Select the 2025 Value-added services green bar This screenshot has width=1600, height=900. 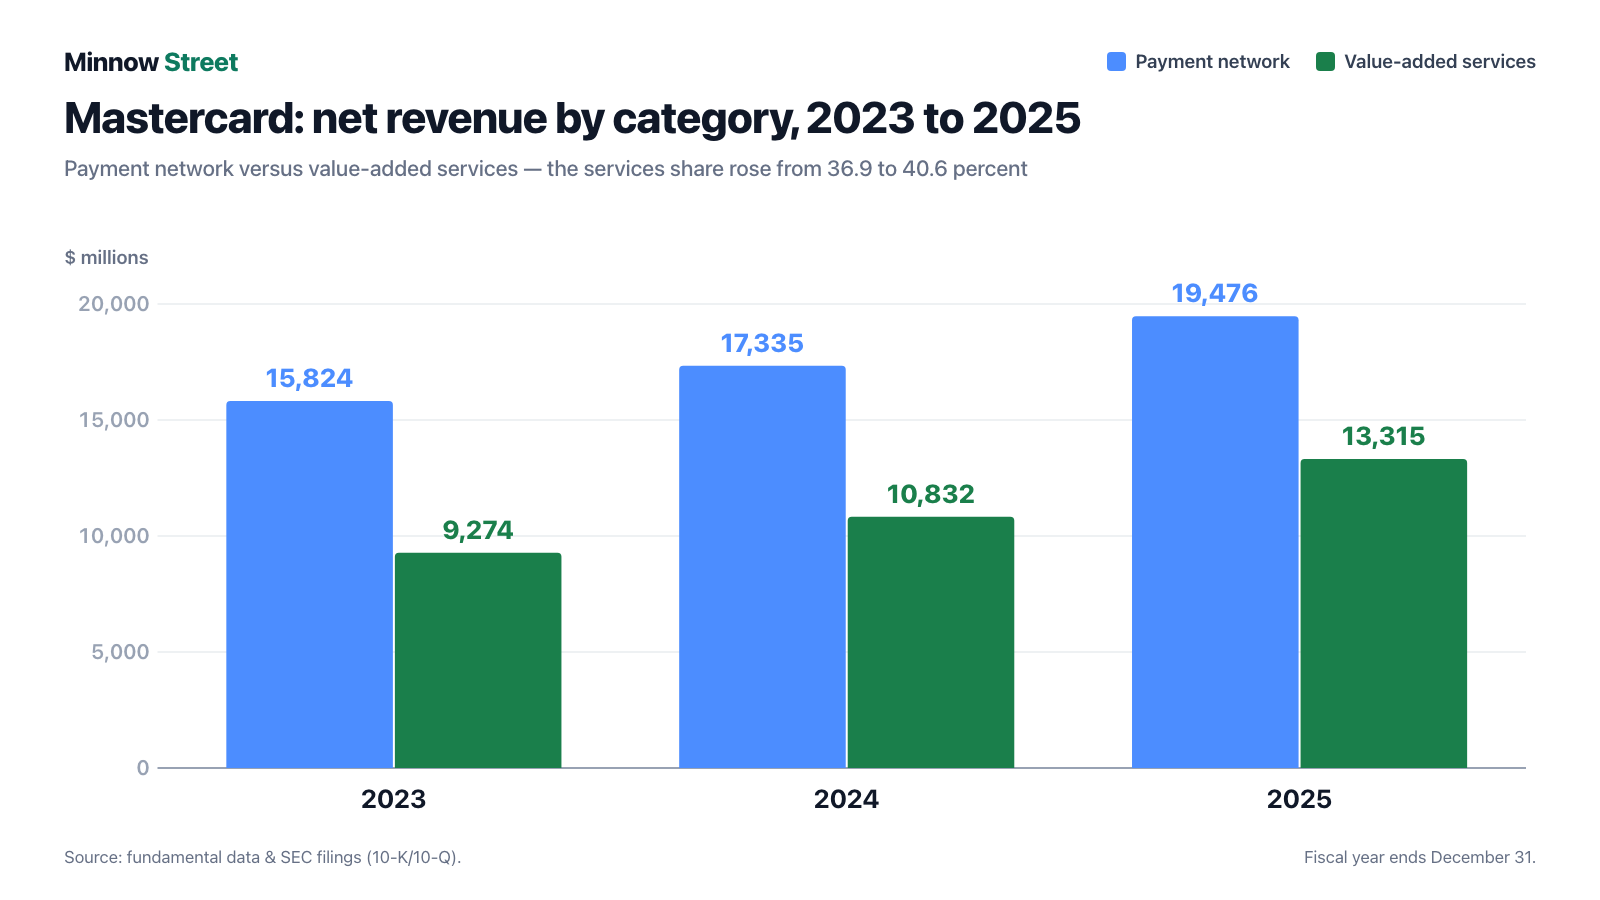[1384, 614]
